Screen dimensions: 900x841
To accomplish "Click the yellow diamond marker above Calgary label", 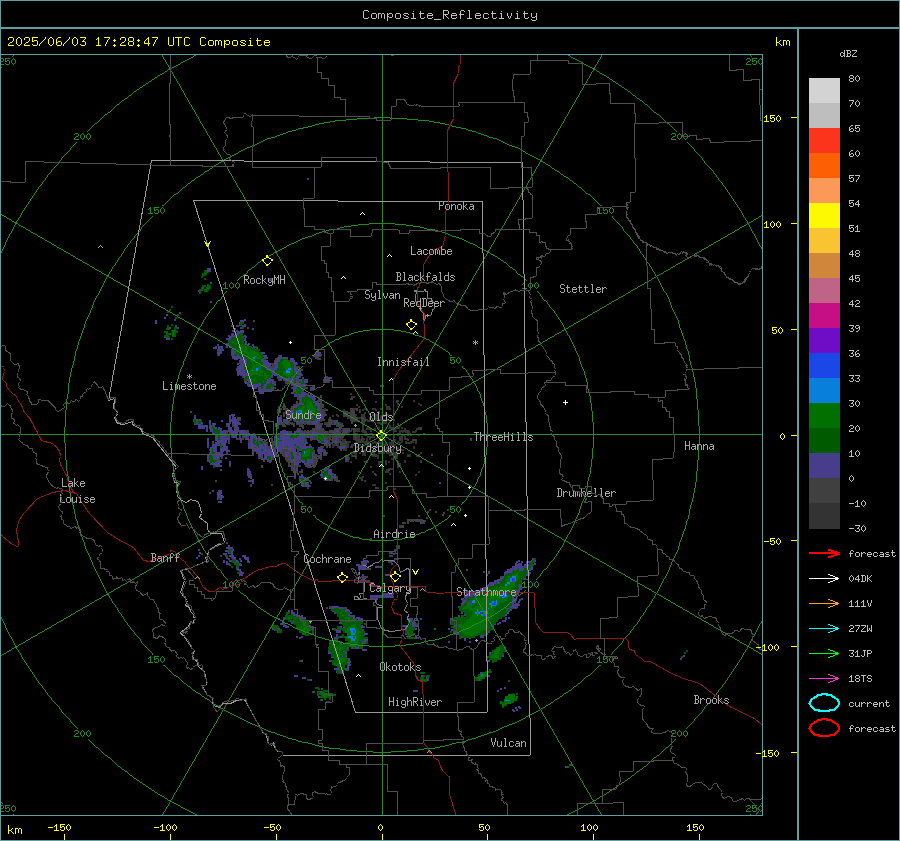I will pyautogui.click(x=395, y=576).
